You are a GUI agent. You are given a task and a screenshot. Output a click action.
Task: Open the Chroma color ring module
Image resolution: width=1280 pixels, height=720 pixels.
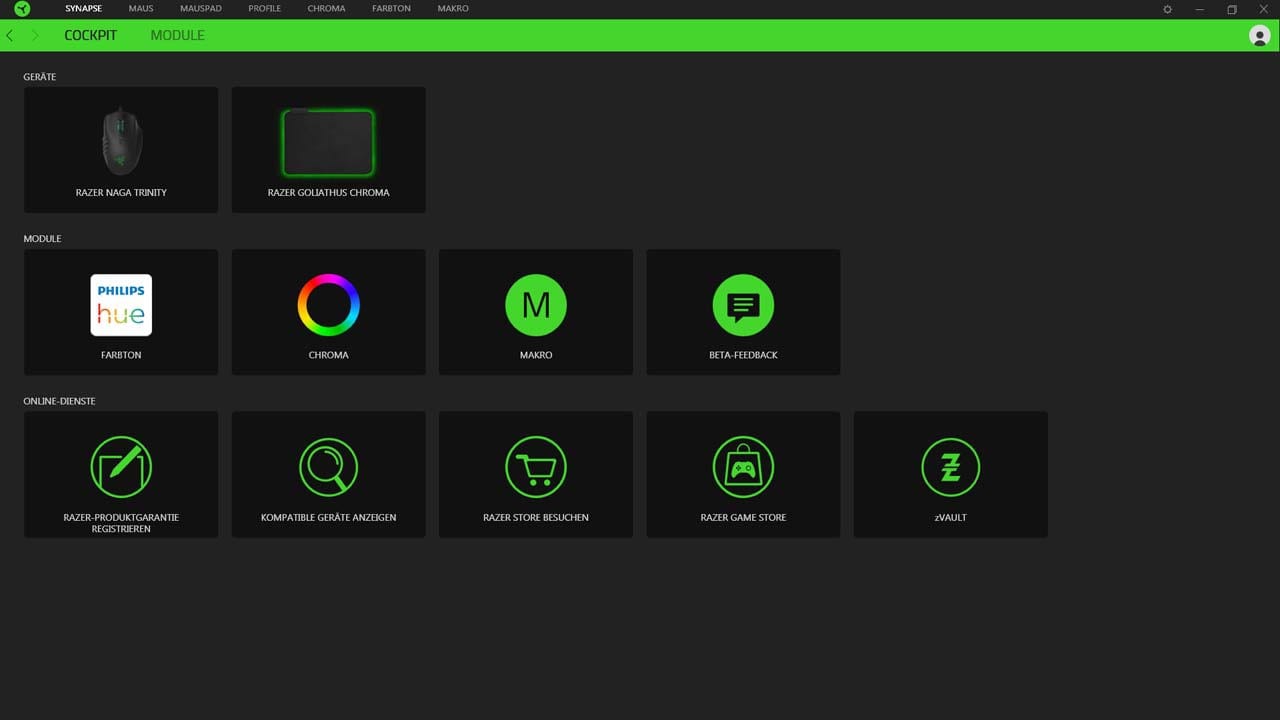point(328,306)
